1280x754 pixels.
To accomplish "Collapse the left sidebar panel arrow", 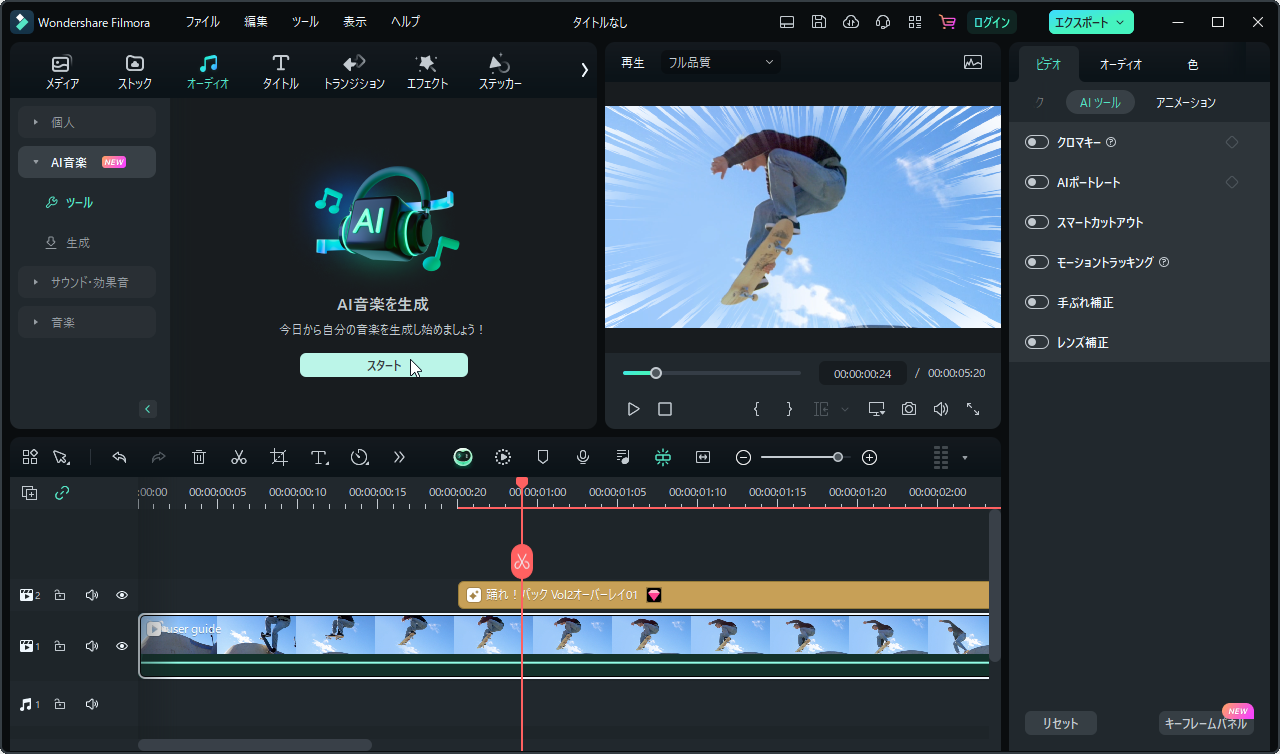I will point(148,408).
